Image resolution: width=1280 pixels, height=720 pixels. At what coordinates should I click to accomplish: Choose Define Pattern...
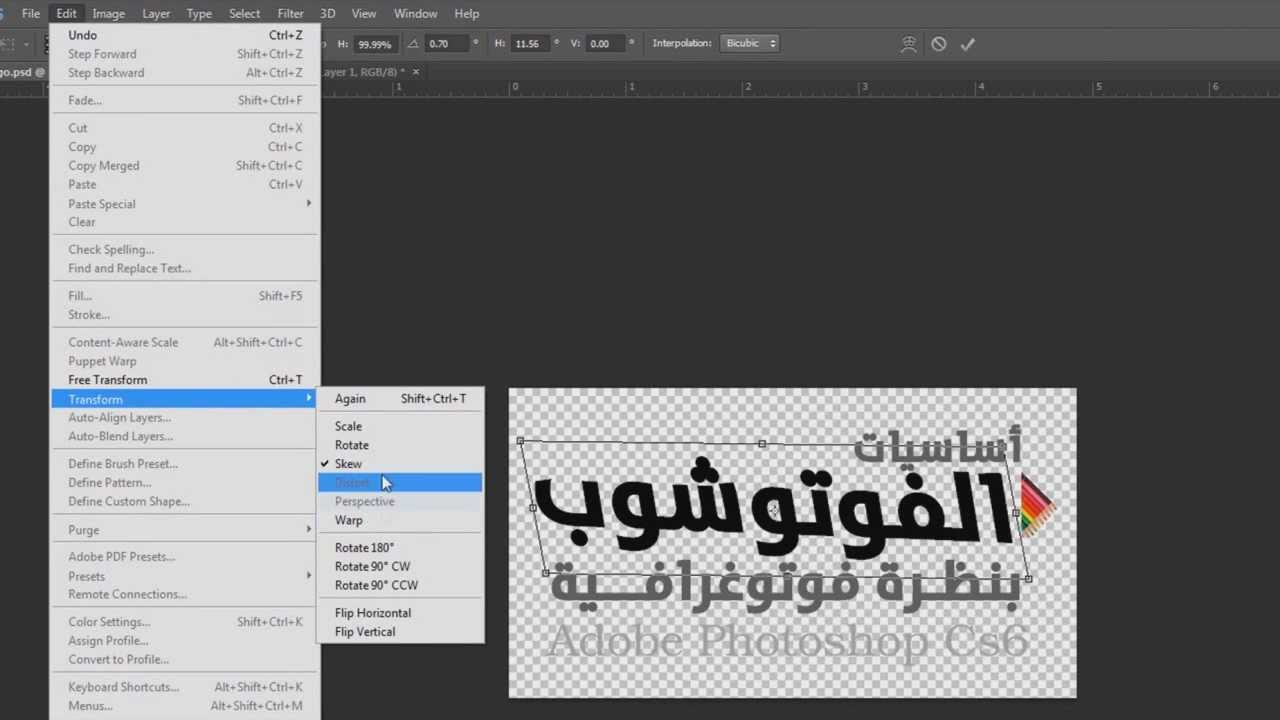(x=185, y=483)
